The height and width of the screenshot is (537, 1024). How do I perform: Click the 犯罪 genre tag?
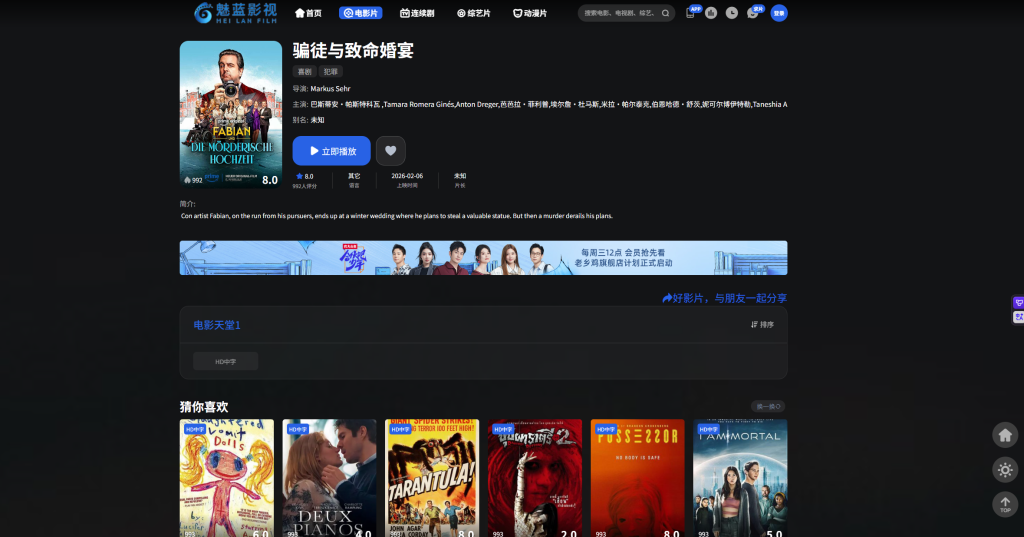331,72
